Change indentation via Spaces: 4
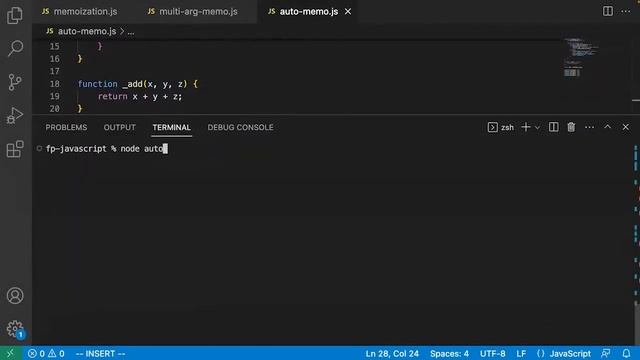Image resolution: width=640 pixels, height=360 pixels. [x=449, y=353]
